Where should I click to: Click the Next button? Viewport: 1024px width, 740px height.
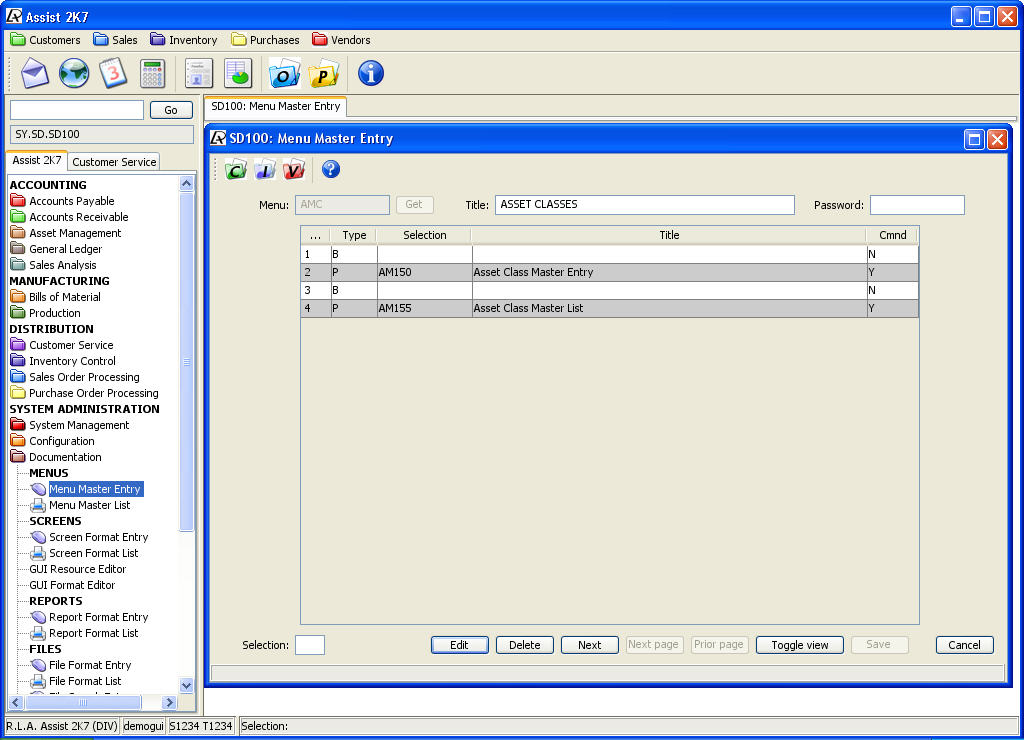tap(589, 645)
